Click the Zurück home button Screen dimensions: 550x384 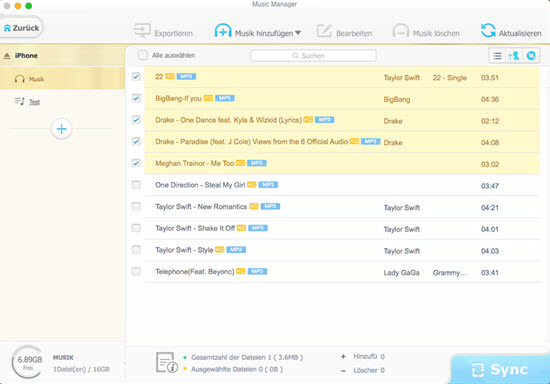click(x=21, y=28)
